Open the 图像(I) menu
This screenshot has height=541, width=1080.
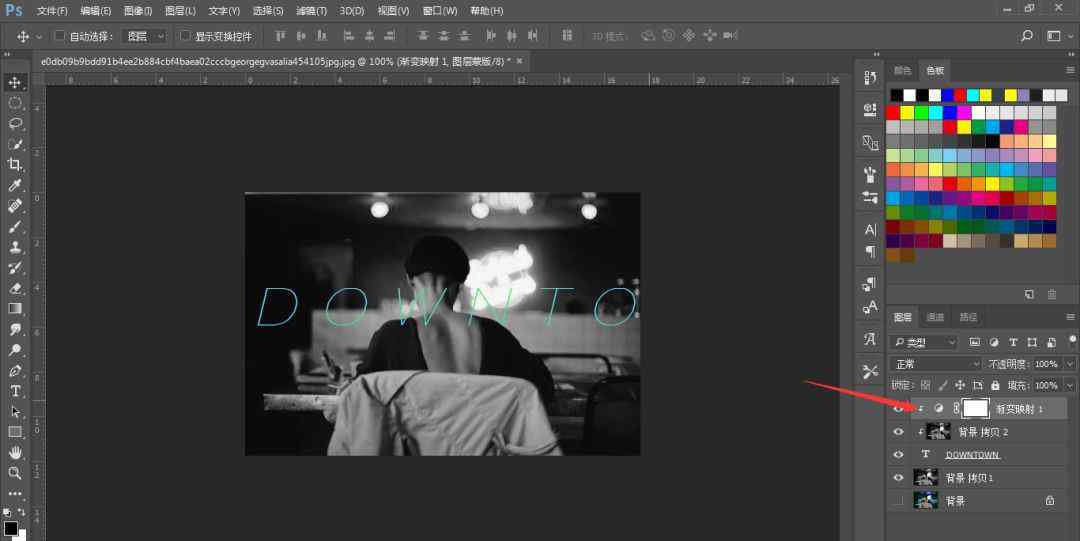coord(138,11)
